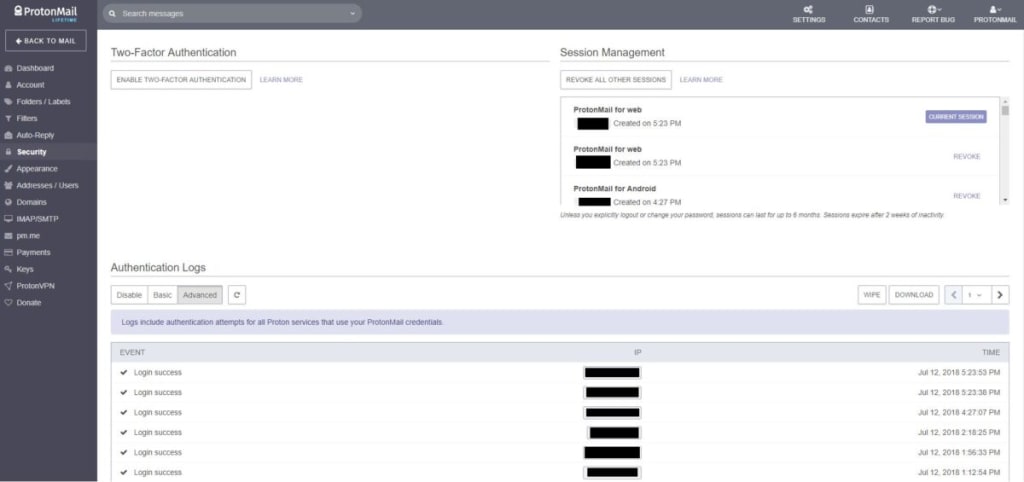
Task: Click the Download logs button
Action: [x=914, y=295]
